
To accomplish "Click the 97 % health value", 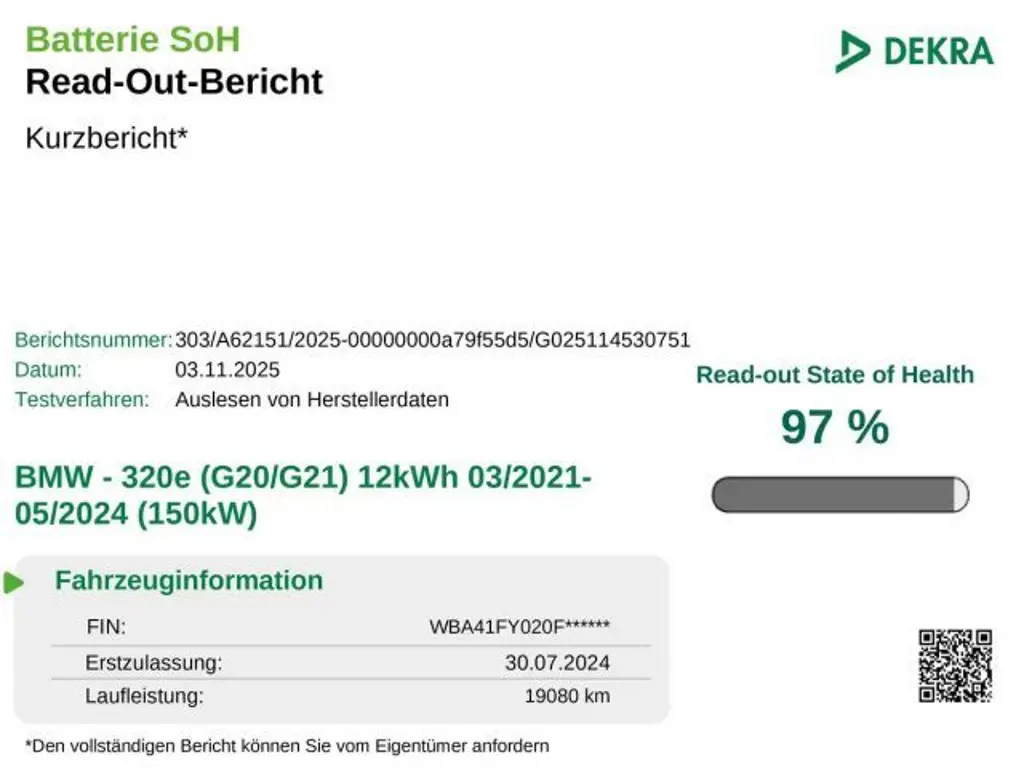I will 834,427.
